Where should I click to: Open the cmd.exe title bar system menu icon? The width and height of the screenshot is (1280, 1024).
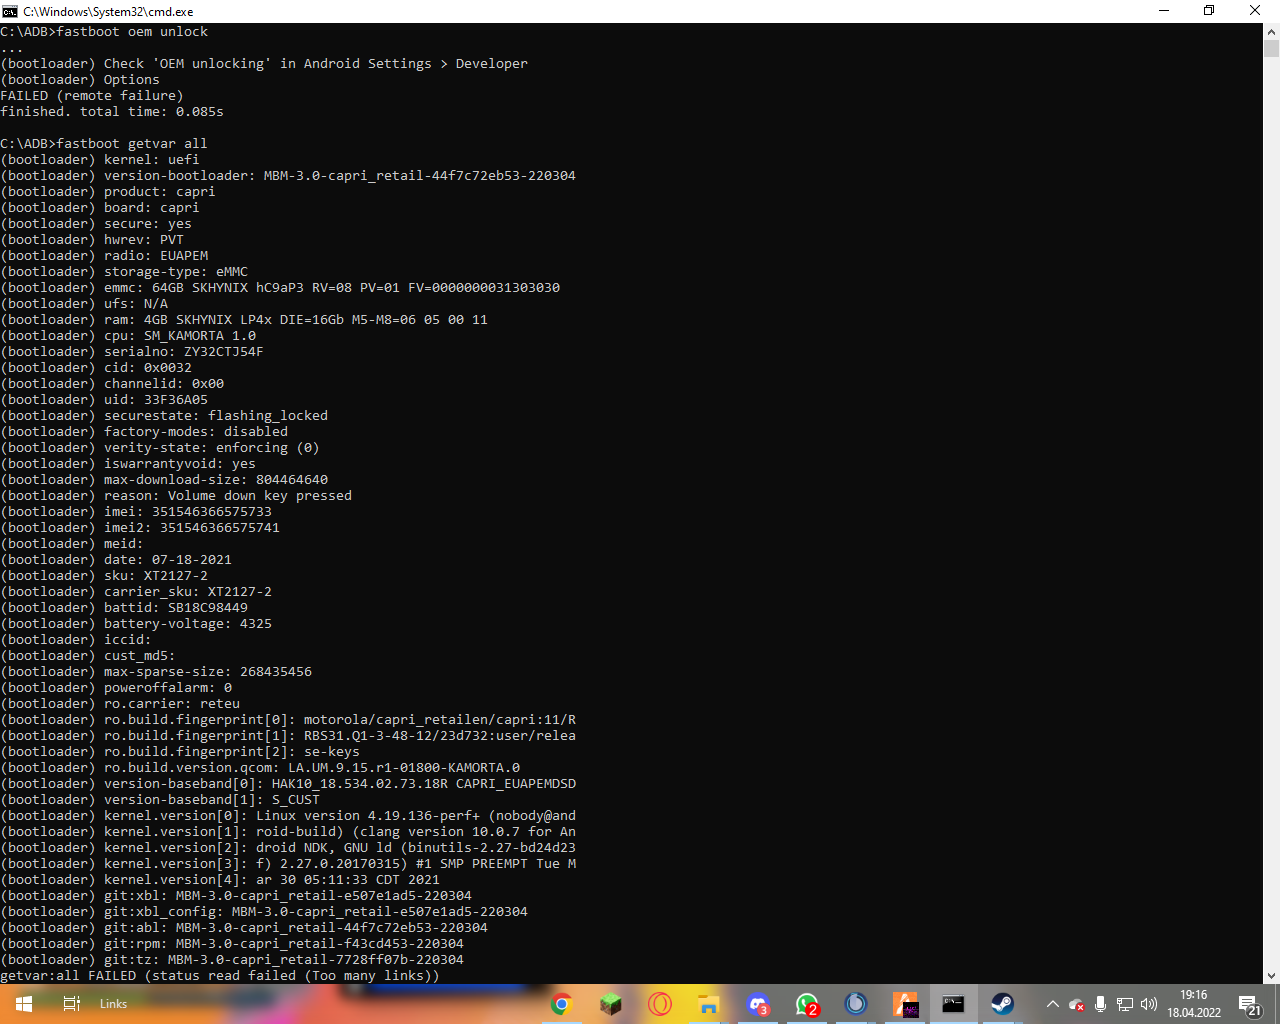[10, 11]
